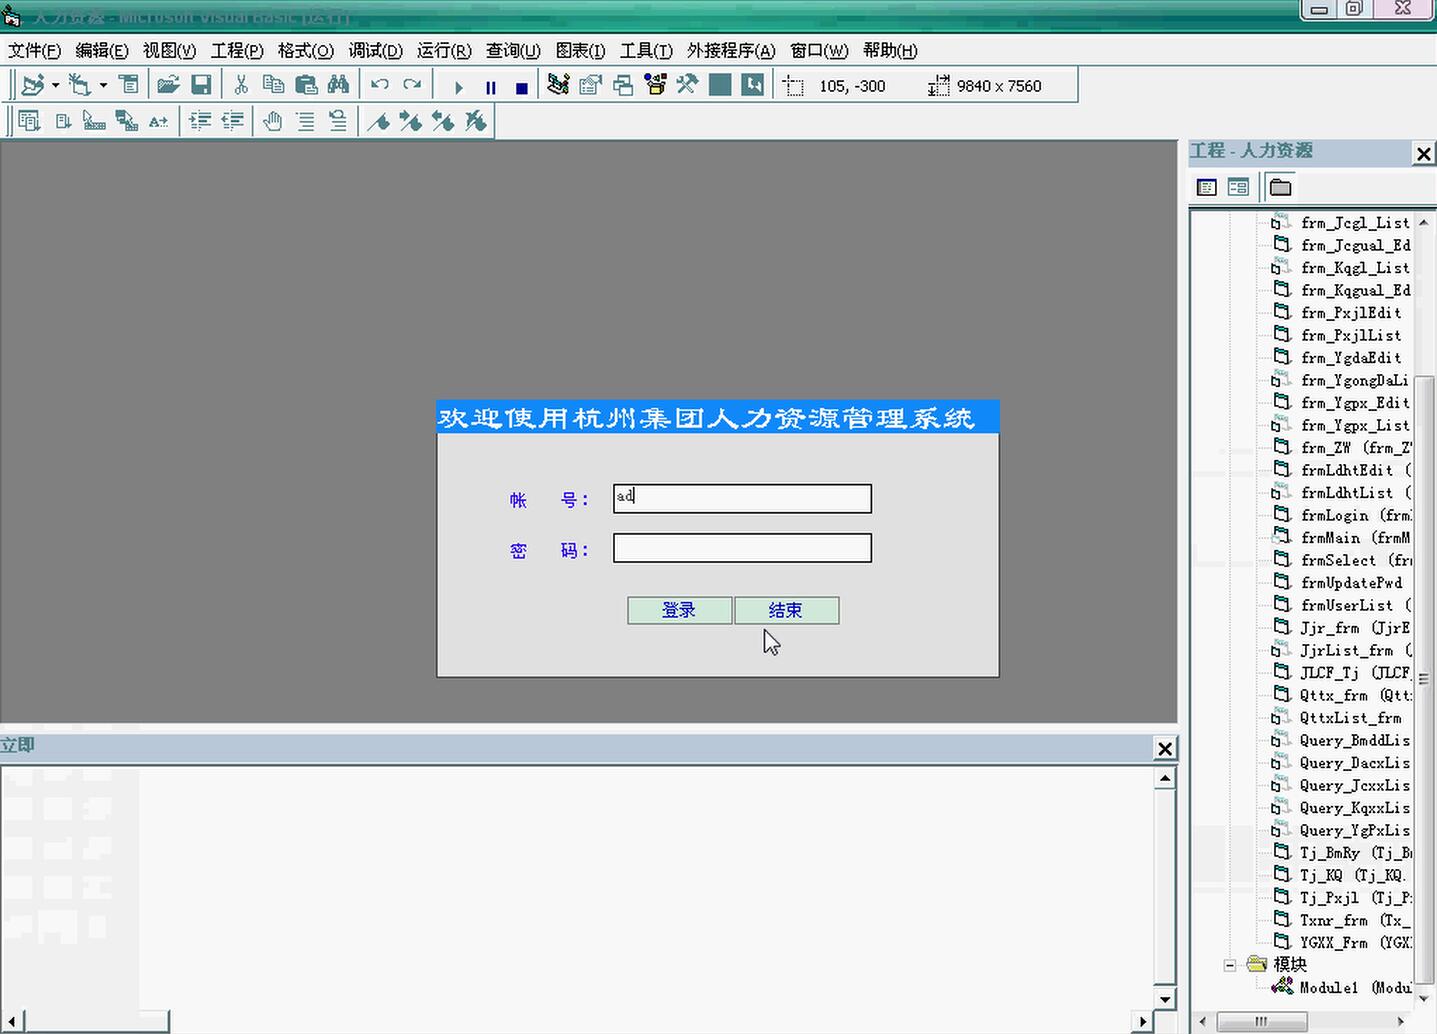Click the Redo arrow icon
This screenshot has width=1437, height=1034.
pos(412,86)
